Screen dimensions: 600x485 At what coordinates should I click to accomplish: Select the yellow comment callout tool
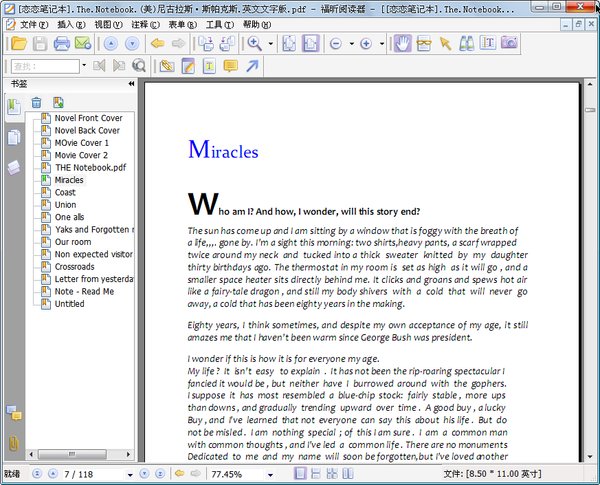point(230,66)
